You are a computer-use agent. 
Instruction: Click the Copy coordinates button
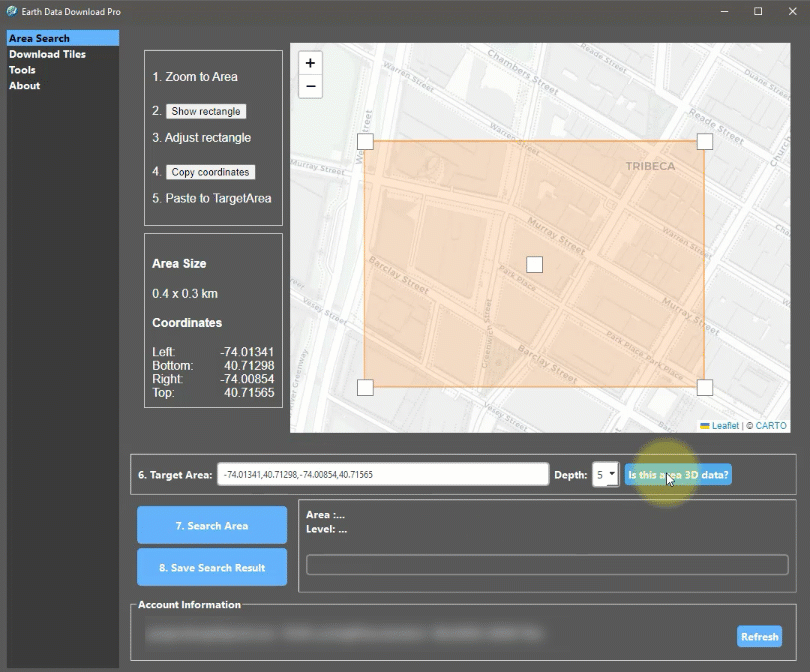(210, 172)
